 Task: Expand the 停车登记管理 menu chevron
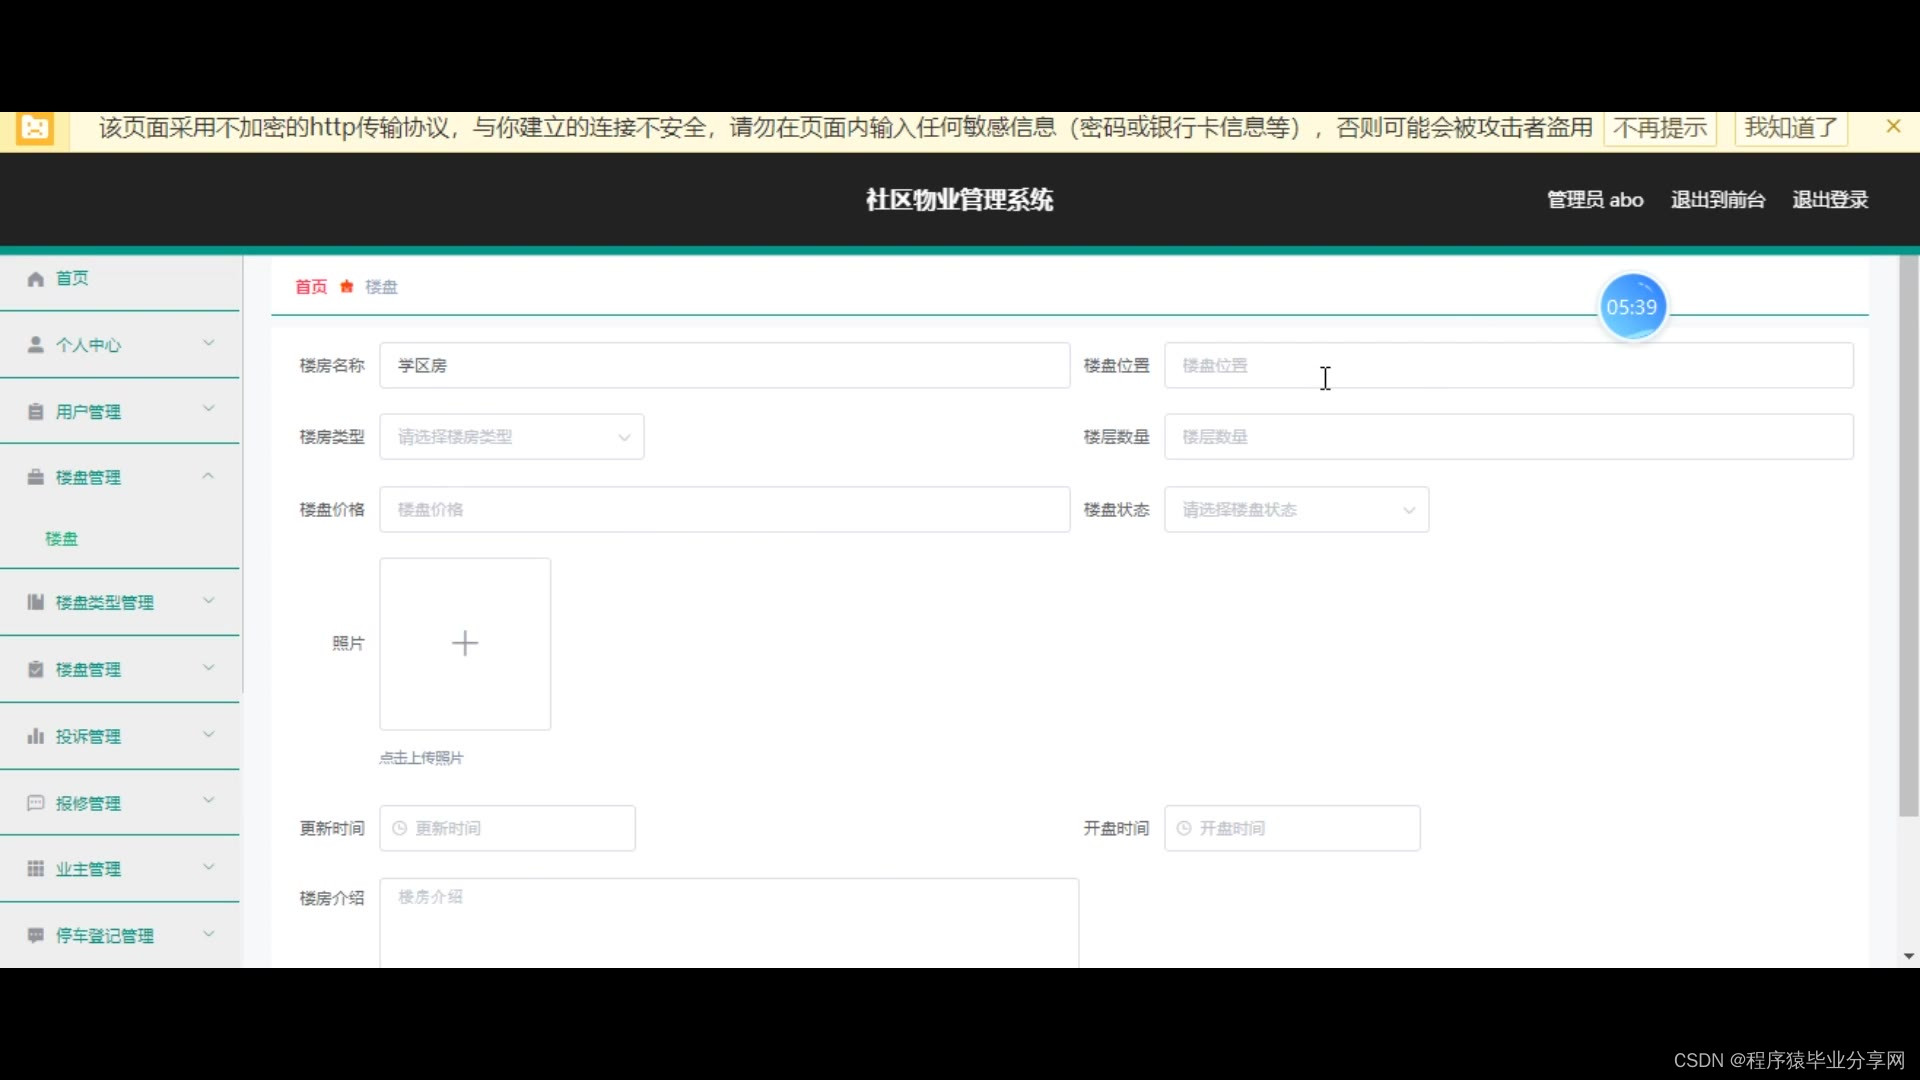209,935
